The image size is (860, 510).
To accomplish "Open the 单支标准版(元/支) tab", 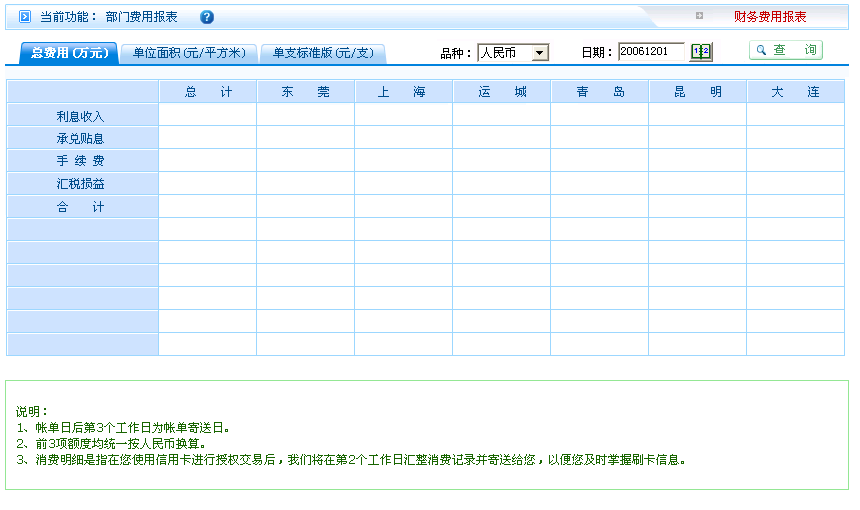I will [x=322, y=53].
